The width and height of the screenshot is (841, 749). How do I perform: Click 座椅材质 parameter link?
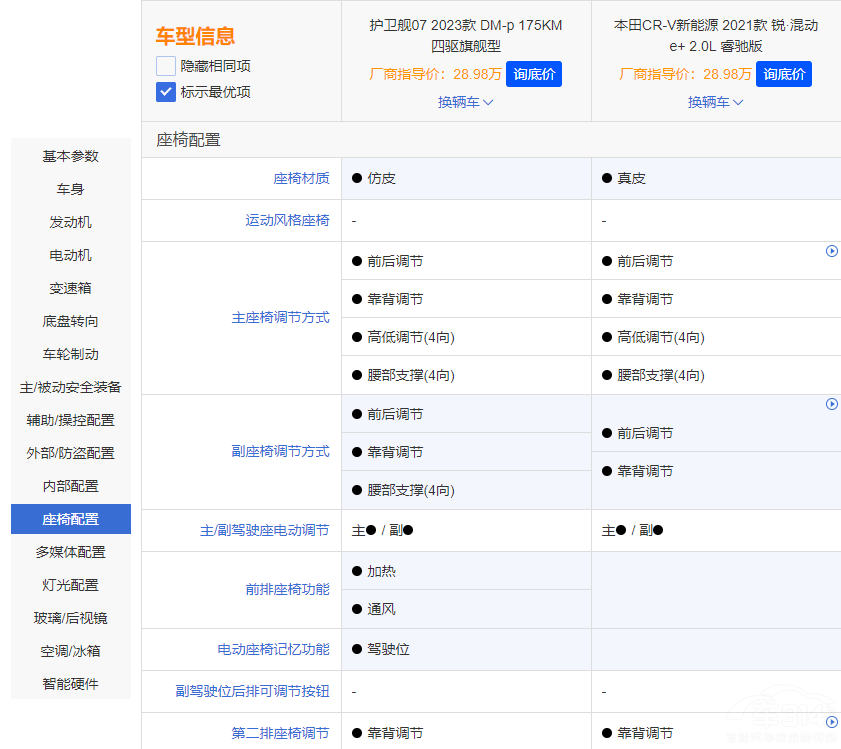coord(301,178)
